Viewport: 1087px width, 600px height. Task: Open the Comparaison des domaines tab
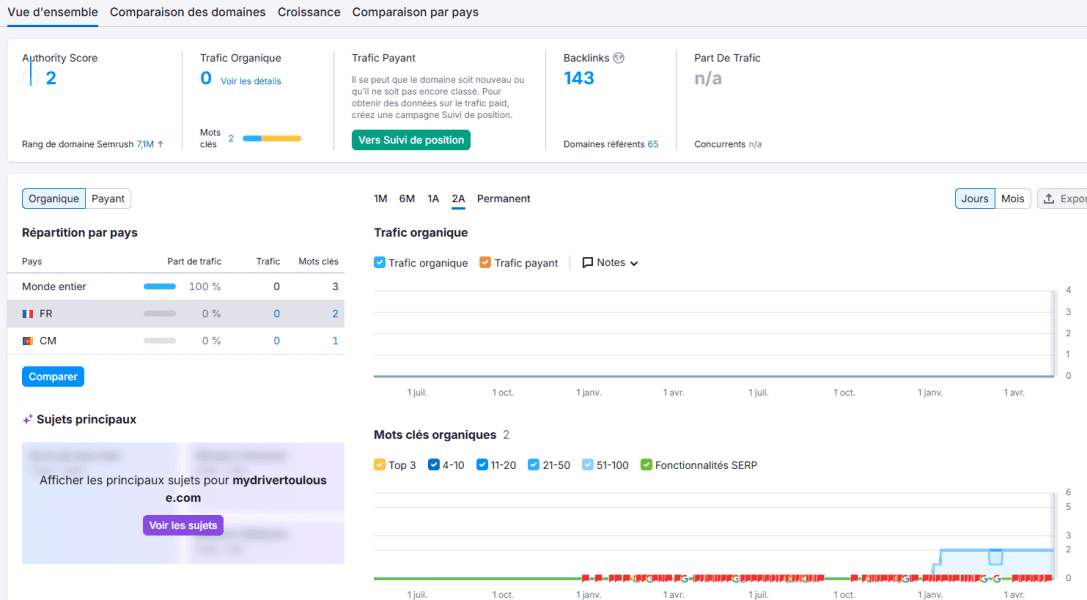click(188, 12)
